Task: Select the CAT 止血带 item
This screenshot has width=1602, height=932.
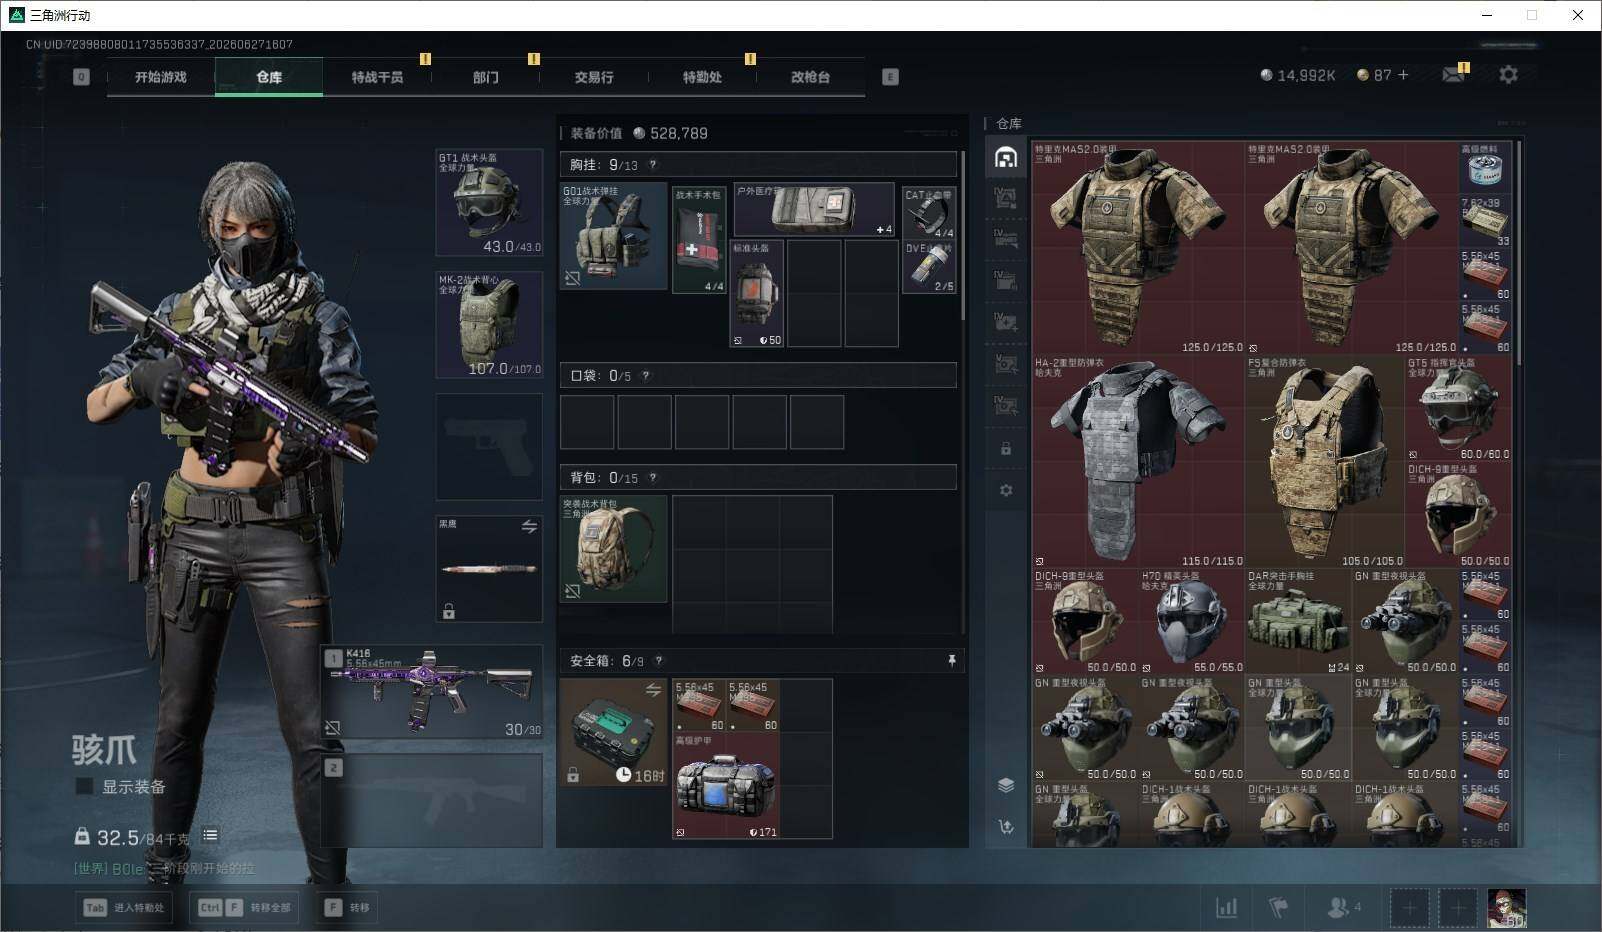Action: pos(929,213)
